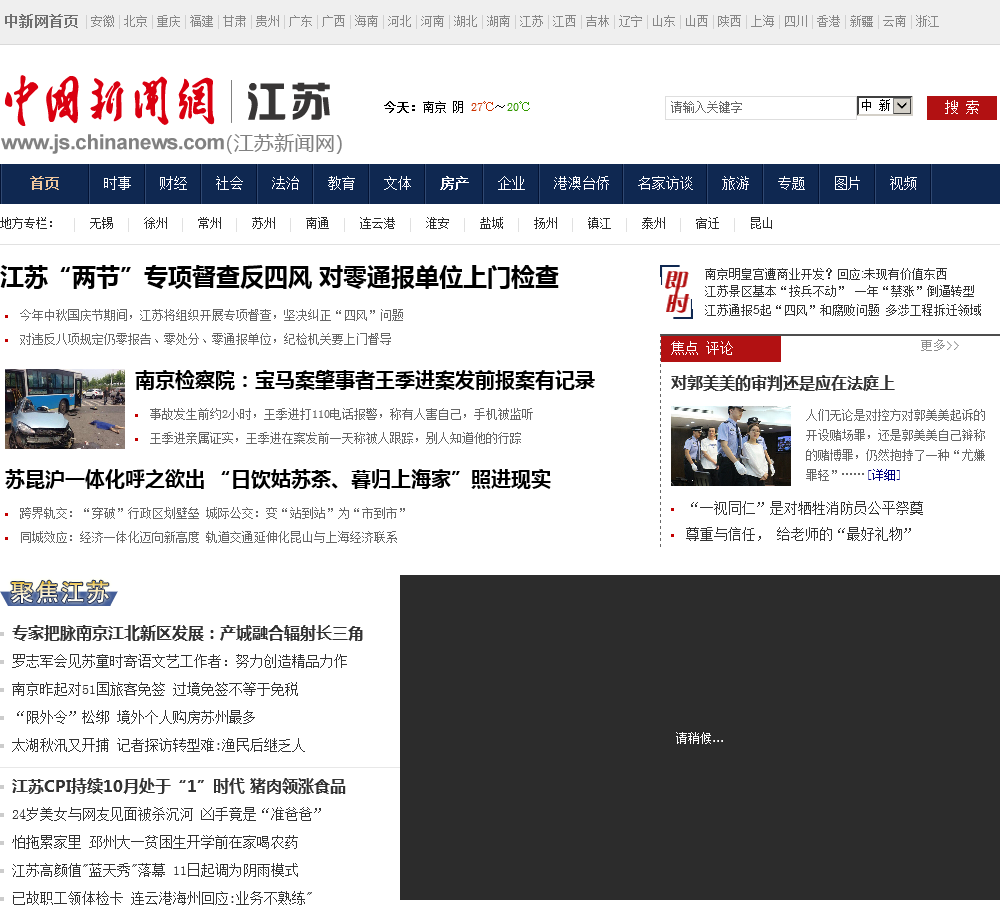The image size is (1000, 909).
Task: Open the 首页 navigation tab
Action: click(45, 184)
